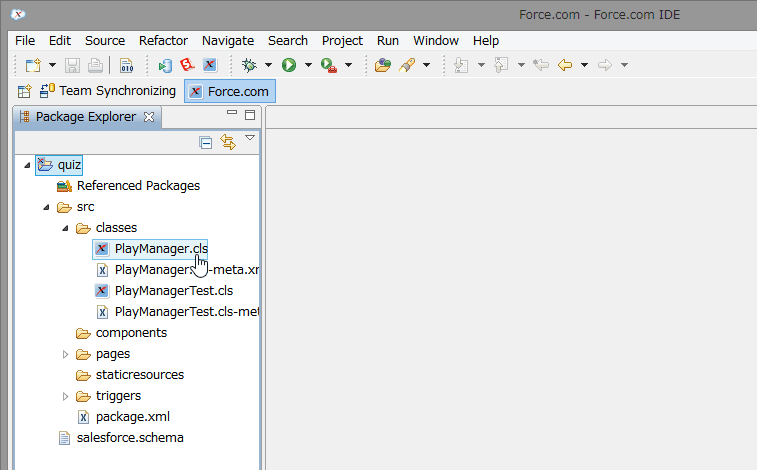Viewport: 757px width, 470px height.
Task: Click the Save disk icon
Action: click(x=72, y=65)
